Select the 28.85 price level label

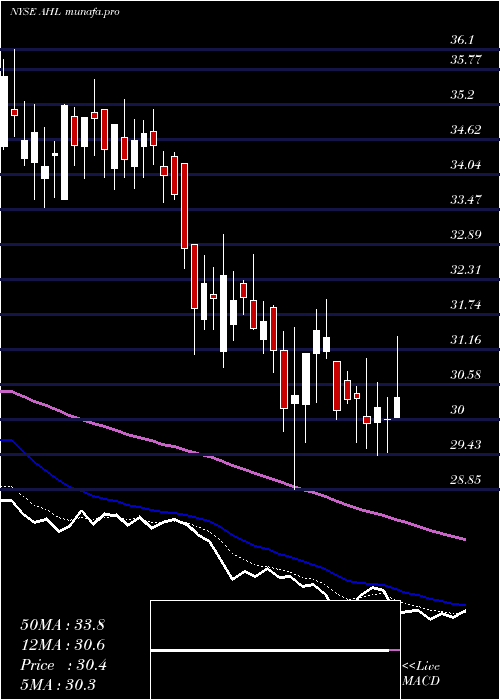(466, 480)
